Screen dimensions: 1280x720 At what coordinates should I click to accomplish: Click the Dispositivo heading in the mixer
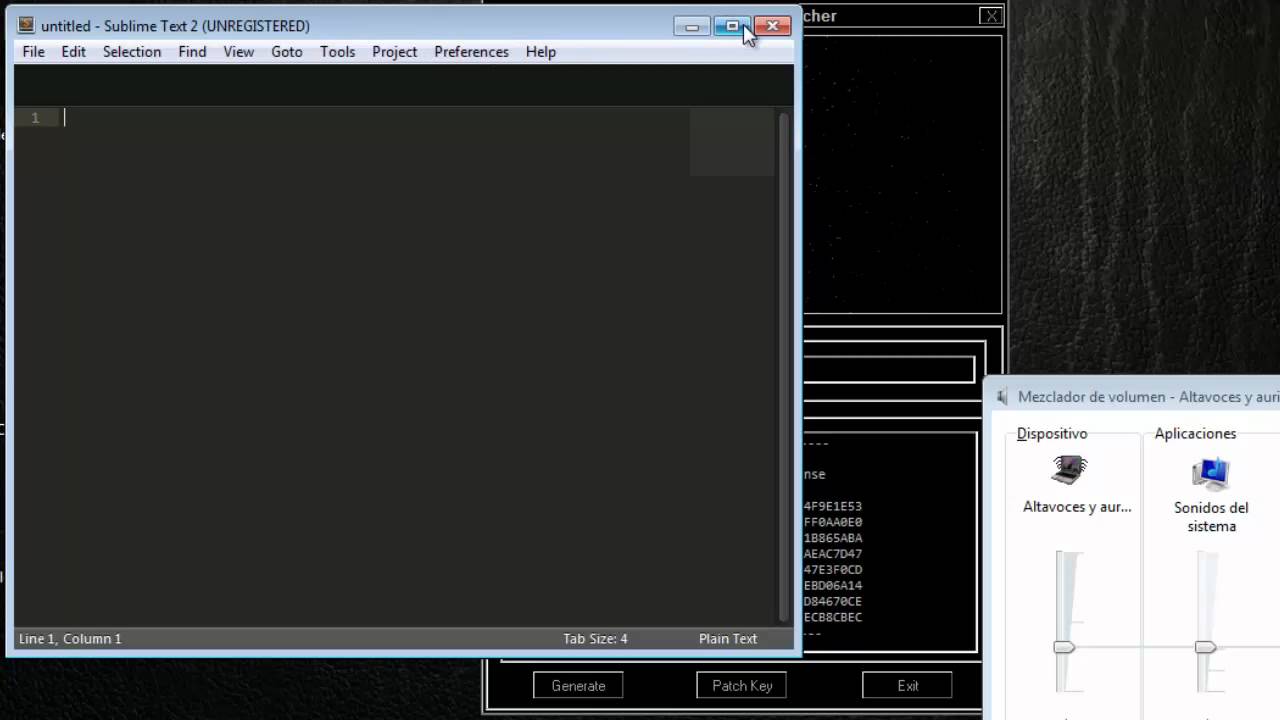(1052, 434)
